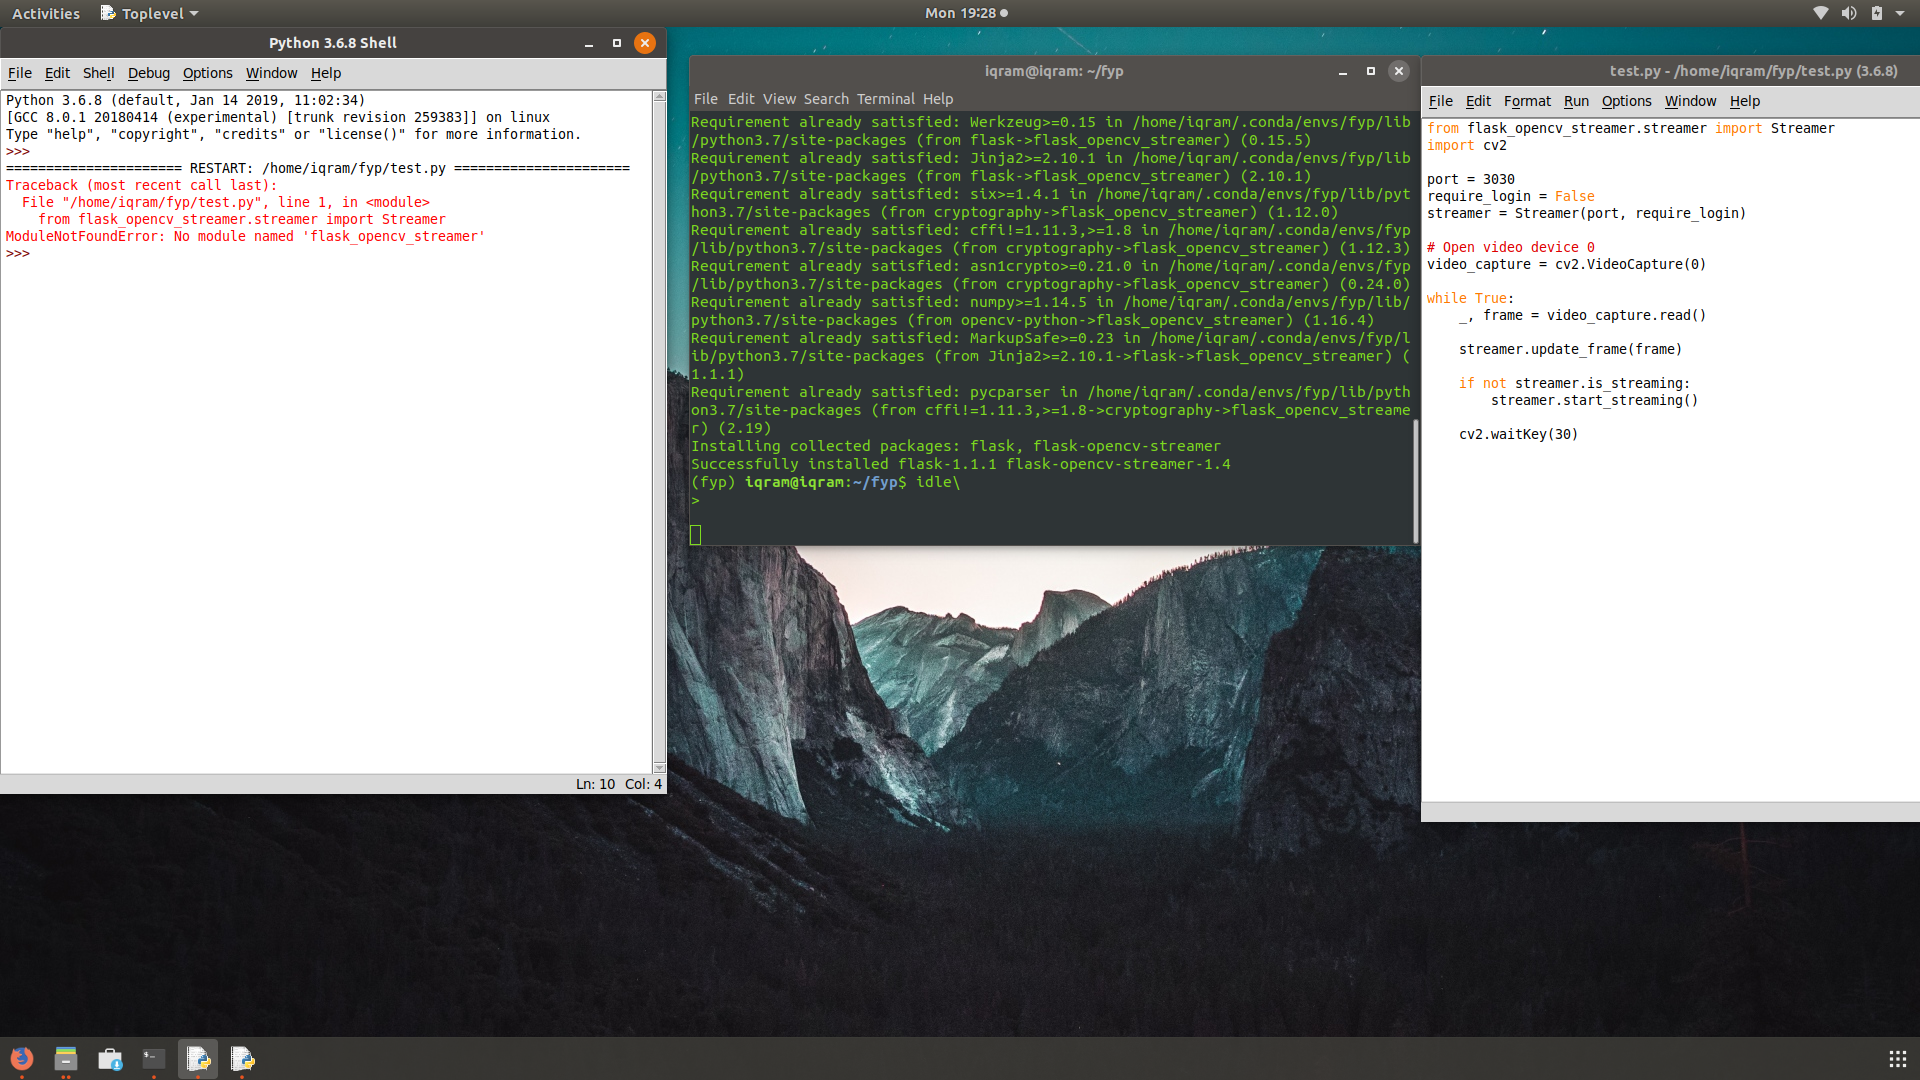
Task: Click the Activities button top left
Action: point(45,13)
